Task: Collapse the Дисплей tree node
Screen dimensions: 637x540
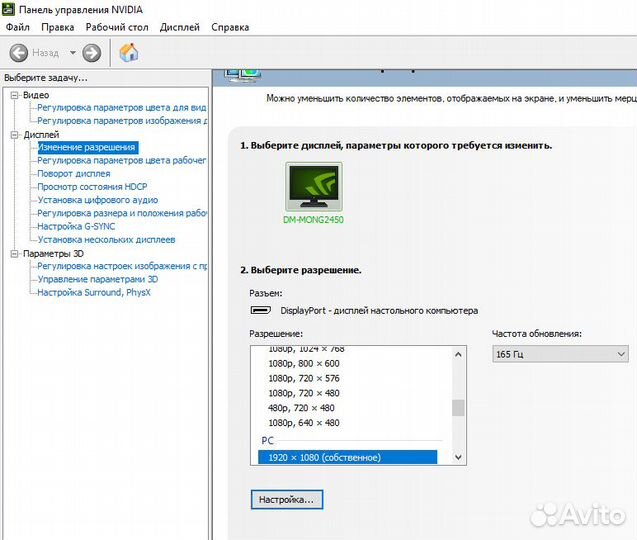Action: pyautogui.click(x=15, y=135)
